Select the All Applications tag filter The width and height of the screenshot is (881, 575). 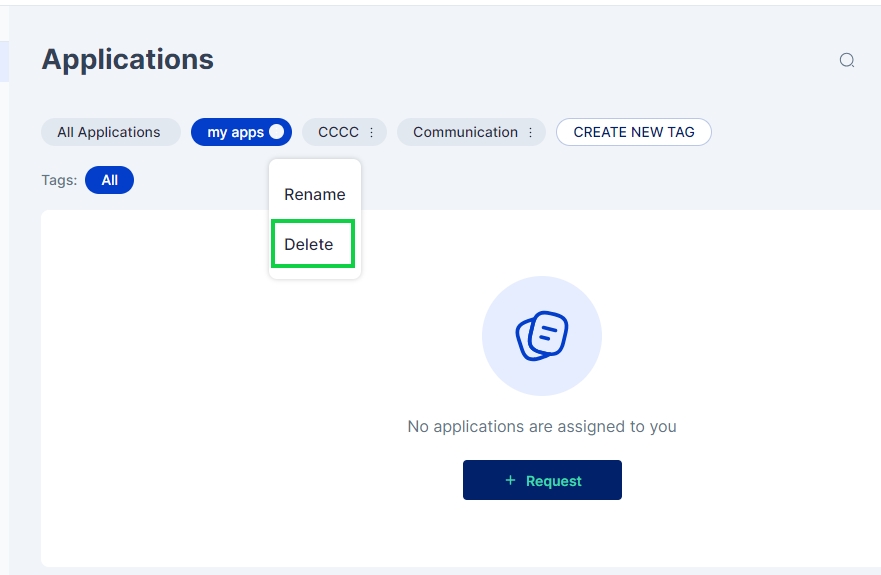(x=109, y=132)
